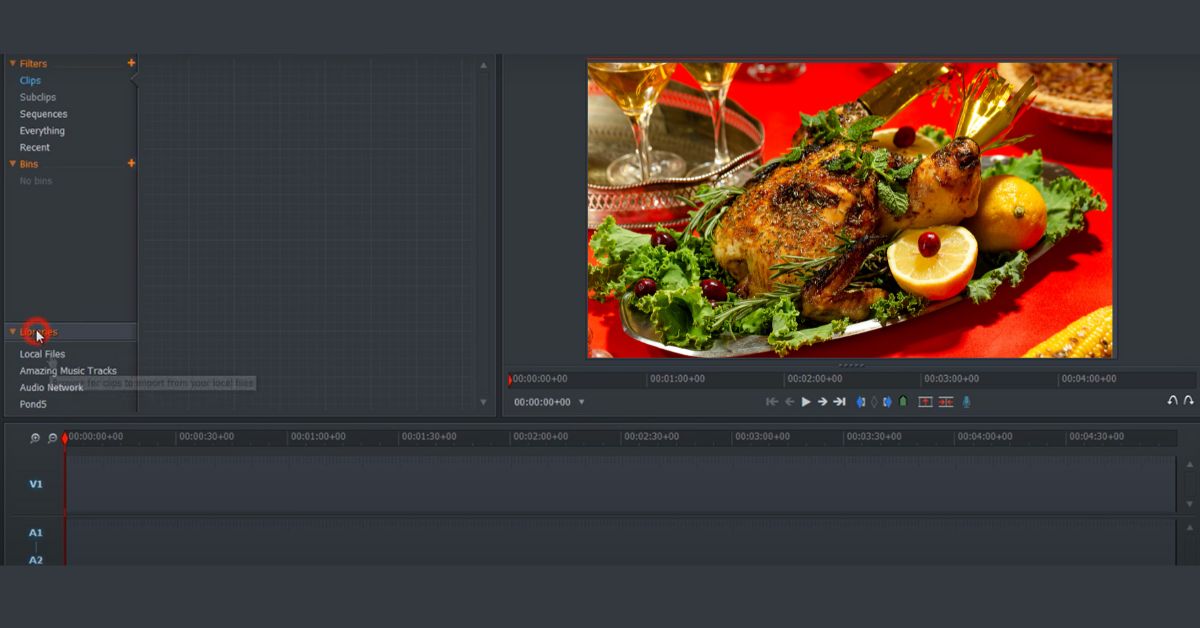Collapse the Filters section
Screen dimensions: 1200x628
point(12,63)
